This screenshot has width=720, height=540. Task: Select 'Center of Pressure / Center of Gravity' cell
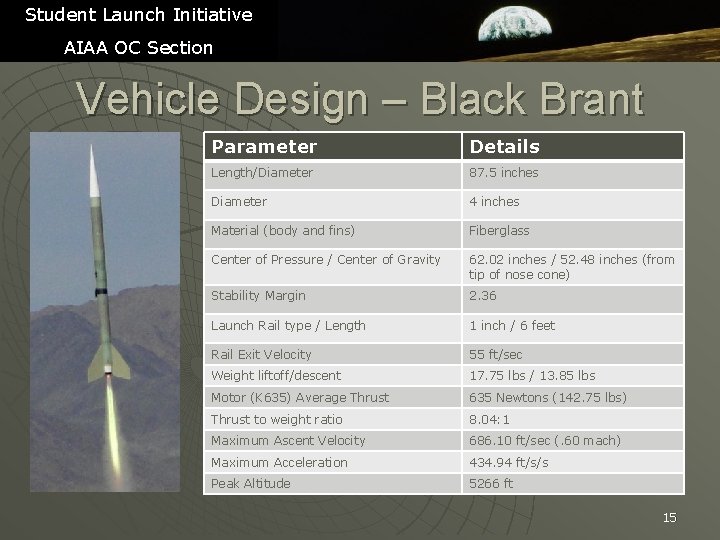click(x=333, y=267)
